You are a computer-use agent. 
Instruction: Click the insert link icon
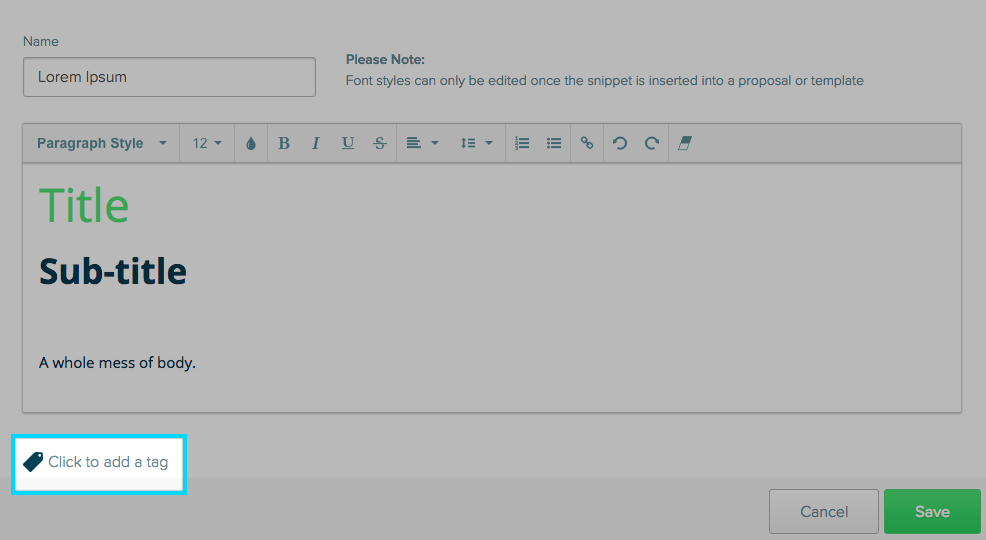point(587,143)
